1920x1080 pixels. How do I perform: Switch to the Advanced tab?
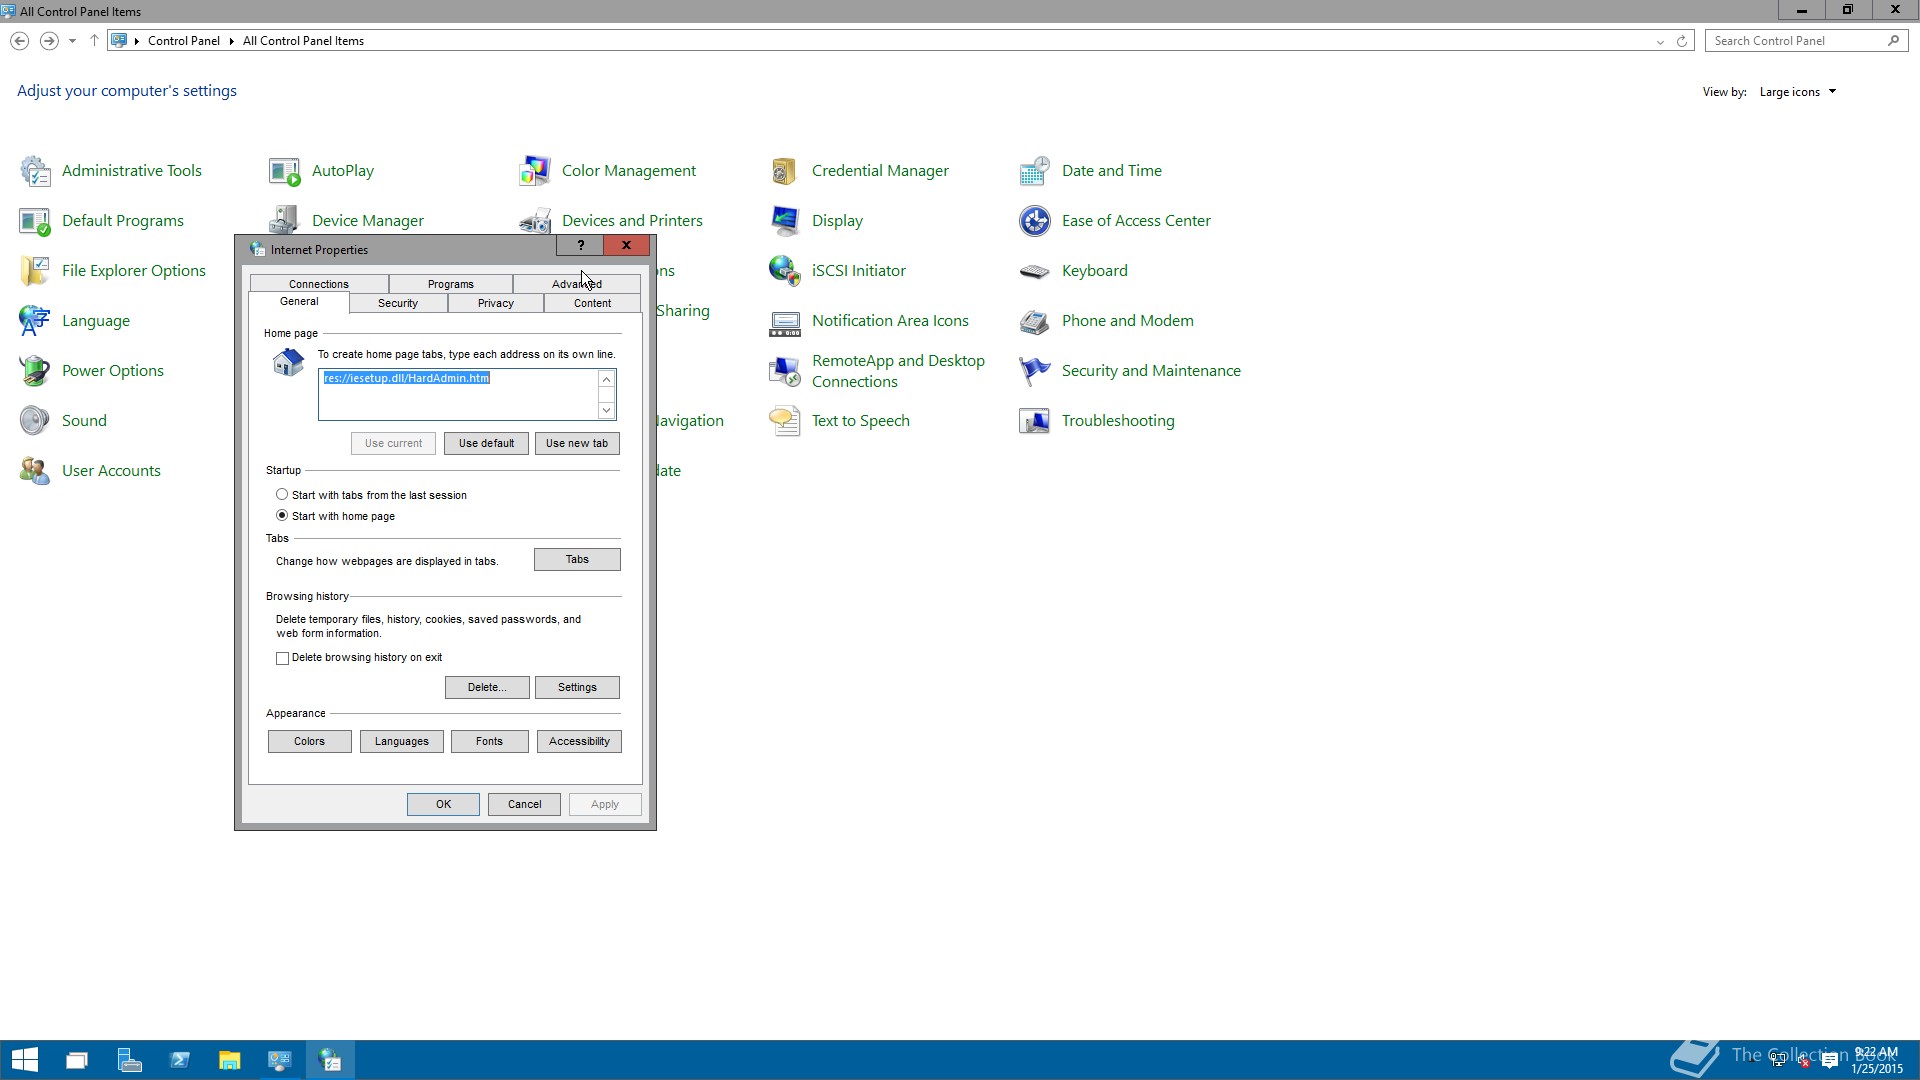tap(577, 284)
